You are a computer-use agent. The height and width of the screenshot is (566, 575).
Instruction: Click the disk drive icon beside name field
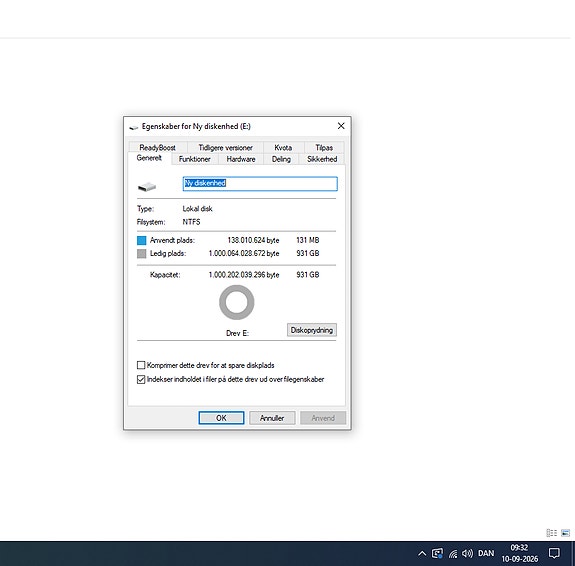(147, 187)
